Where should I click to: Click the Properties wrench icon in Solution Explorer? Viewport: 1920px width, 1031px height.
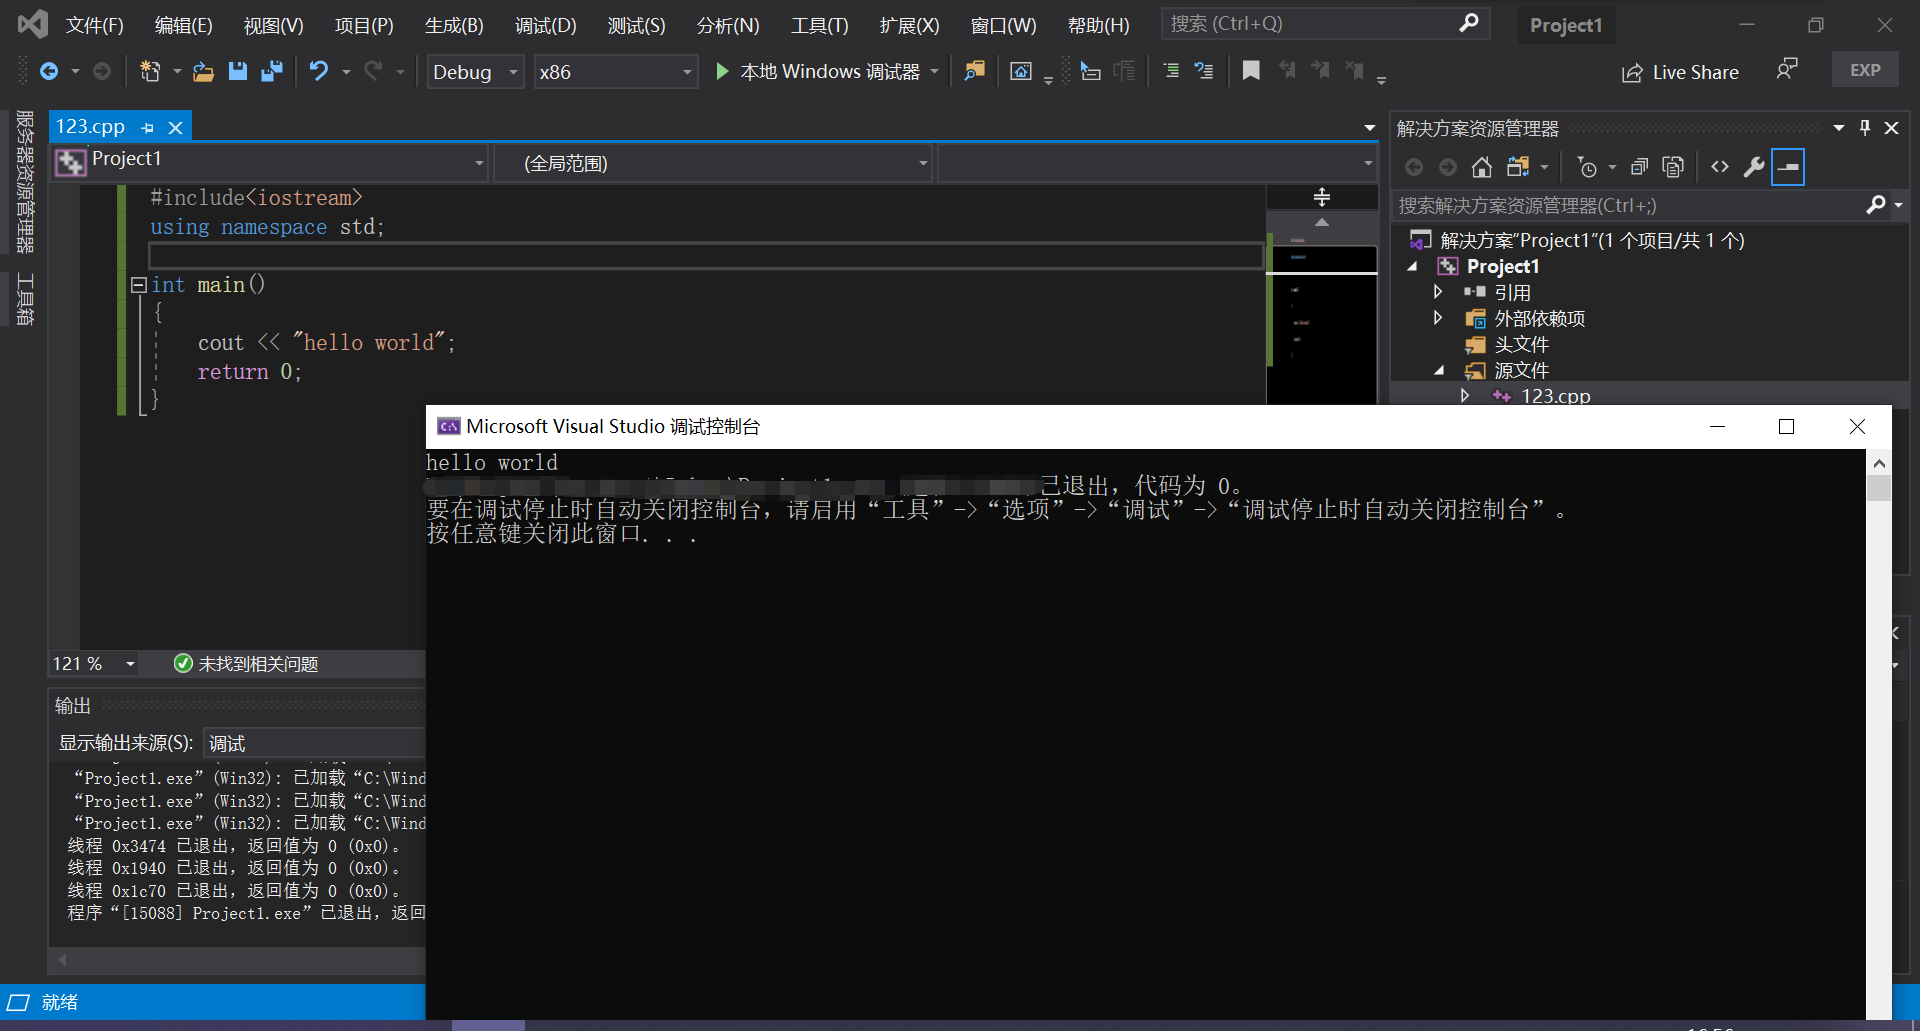(x=1755, y=167)
